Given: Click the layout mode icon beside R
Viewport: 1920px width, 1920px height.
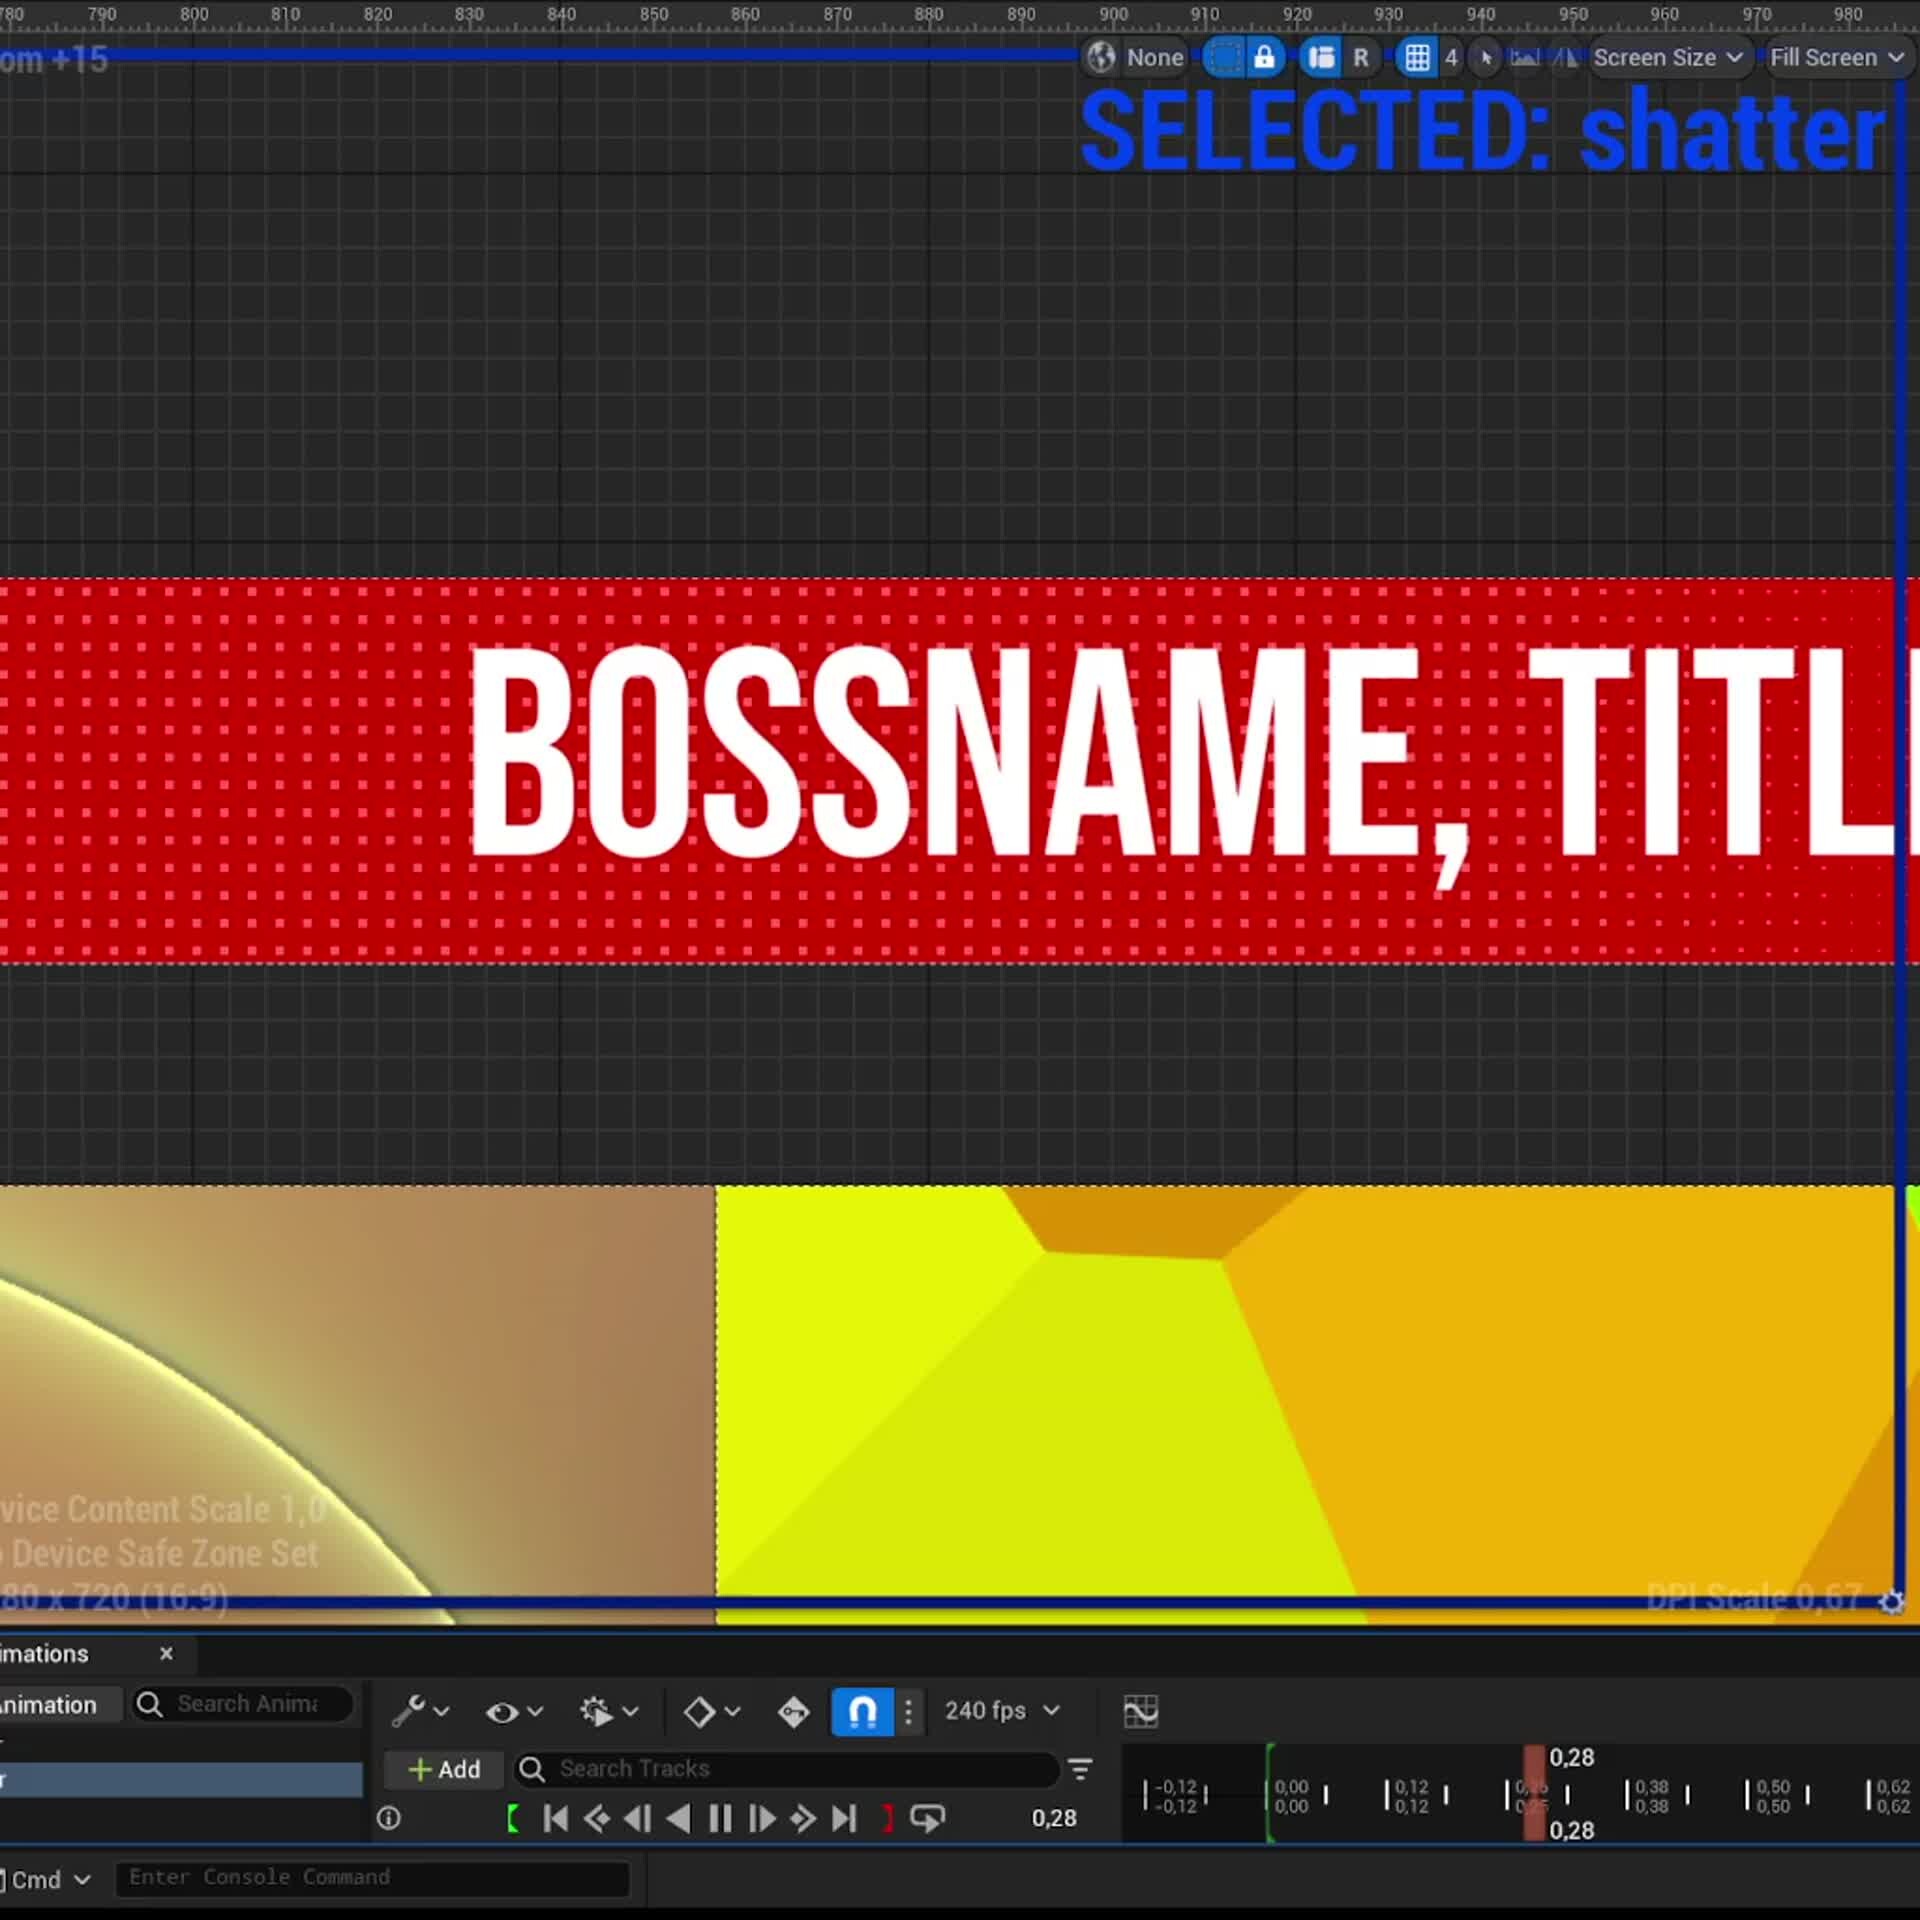Looking at the screenshot, I should click(x=1321, y=57).
